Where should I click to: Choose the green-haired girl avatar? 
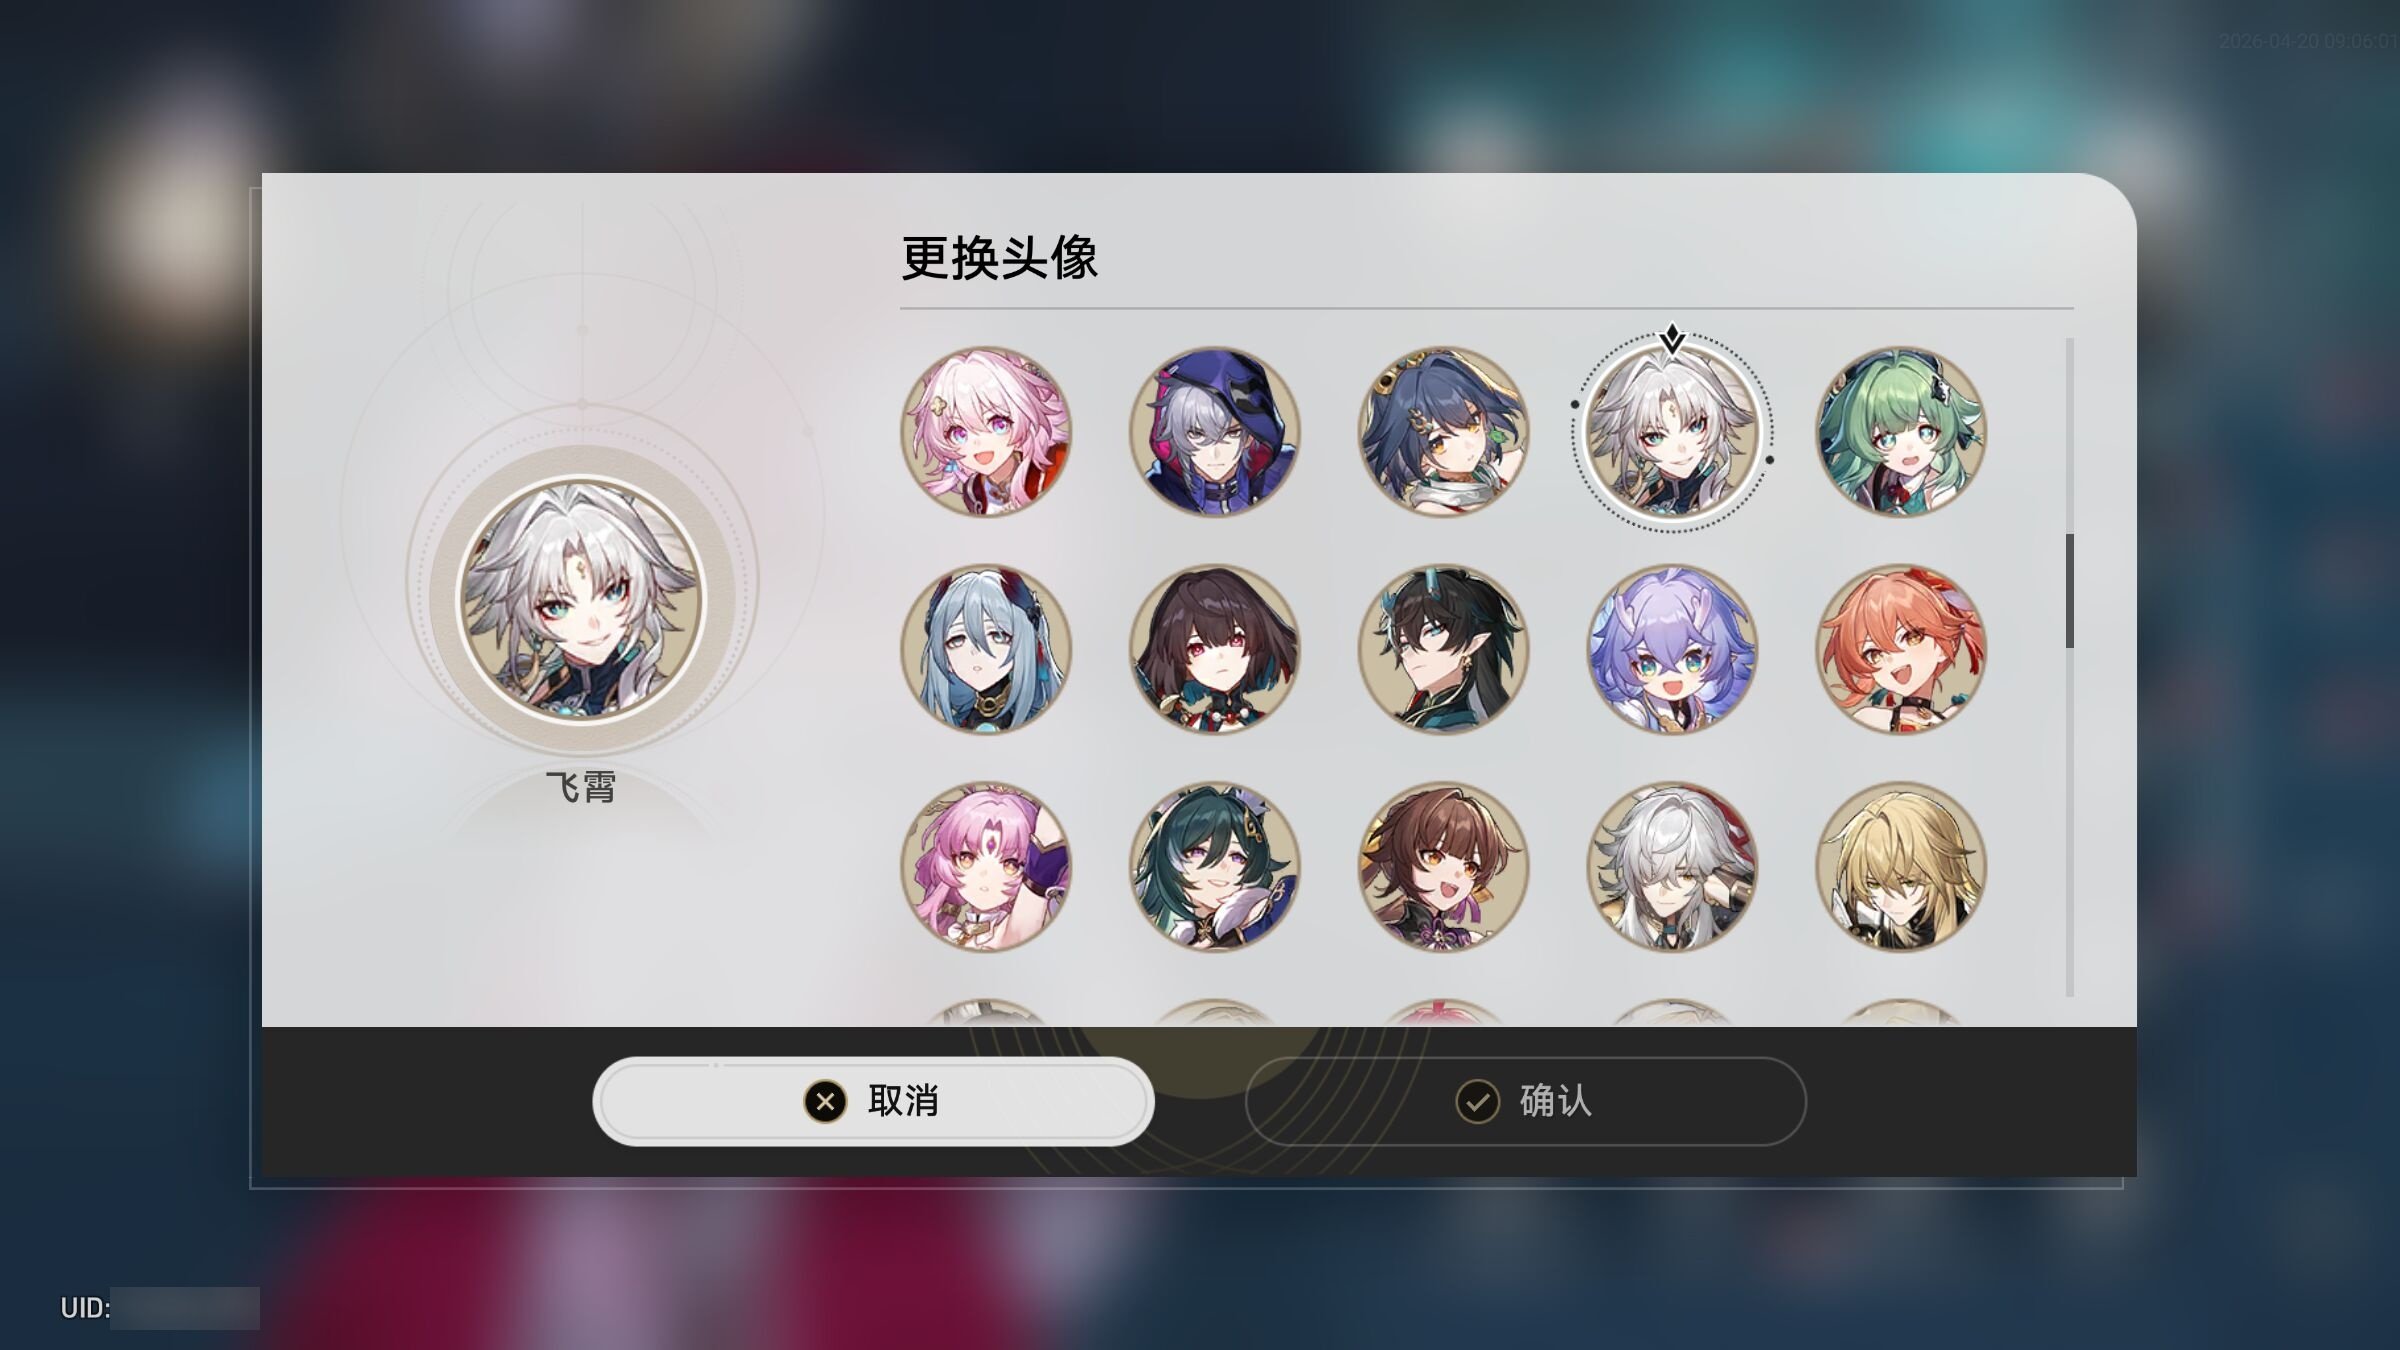click(1901, 432)
